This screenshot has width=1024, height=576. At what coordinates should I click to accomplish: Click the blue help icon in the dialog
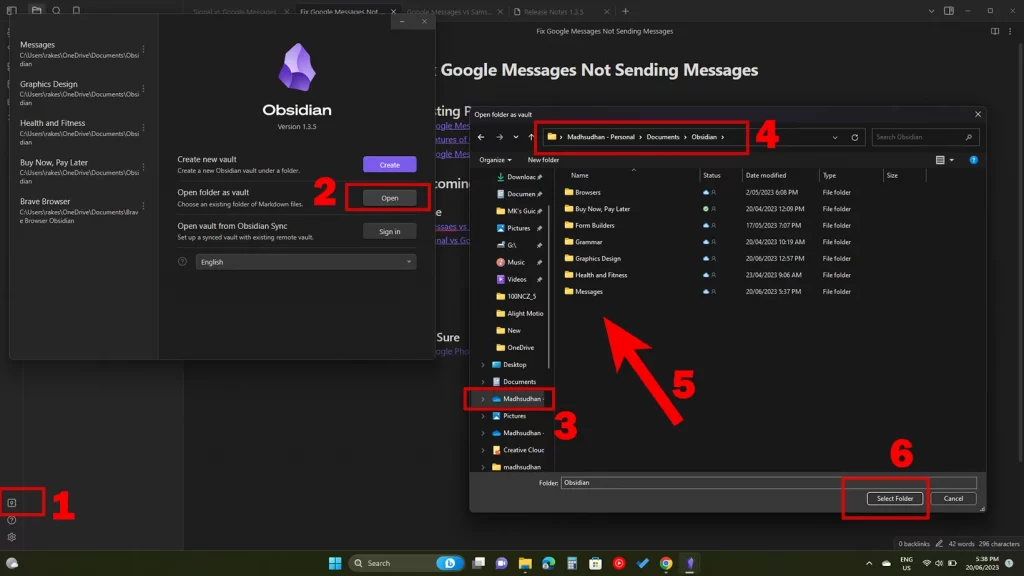pyautogui.click(x=972, y=160)
